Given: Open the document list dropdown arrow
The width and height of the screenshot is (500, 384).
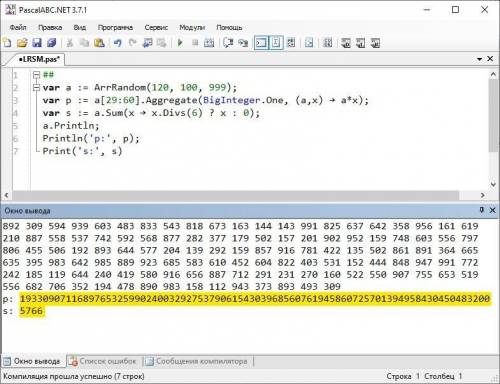Looking at the screenshot, I should (x=479, y=59).
